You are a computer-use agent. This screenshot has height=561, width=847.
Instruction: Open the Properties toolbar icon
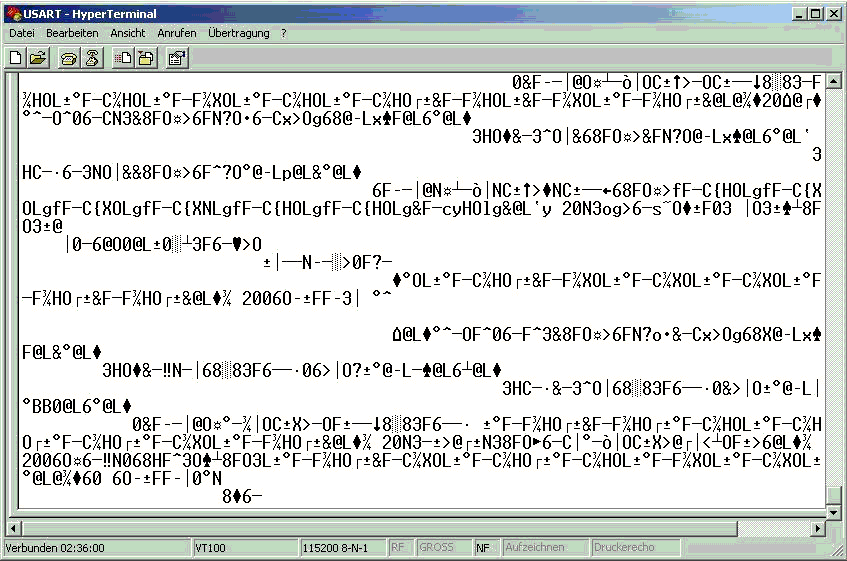pyautogui.click(x=177, y=58)
